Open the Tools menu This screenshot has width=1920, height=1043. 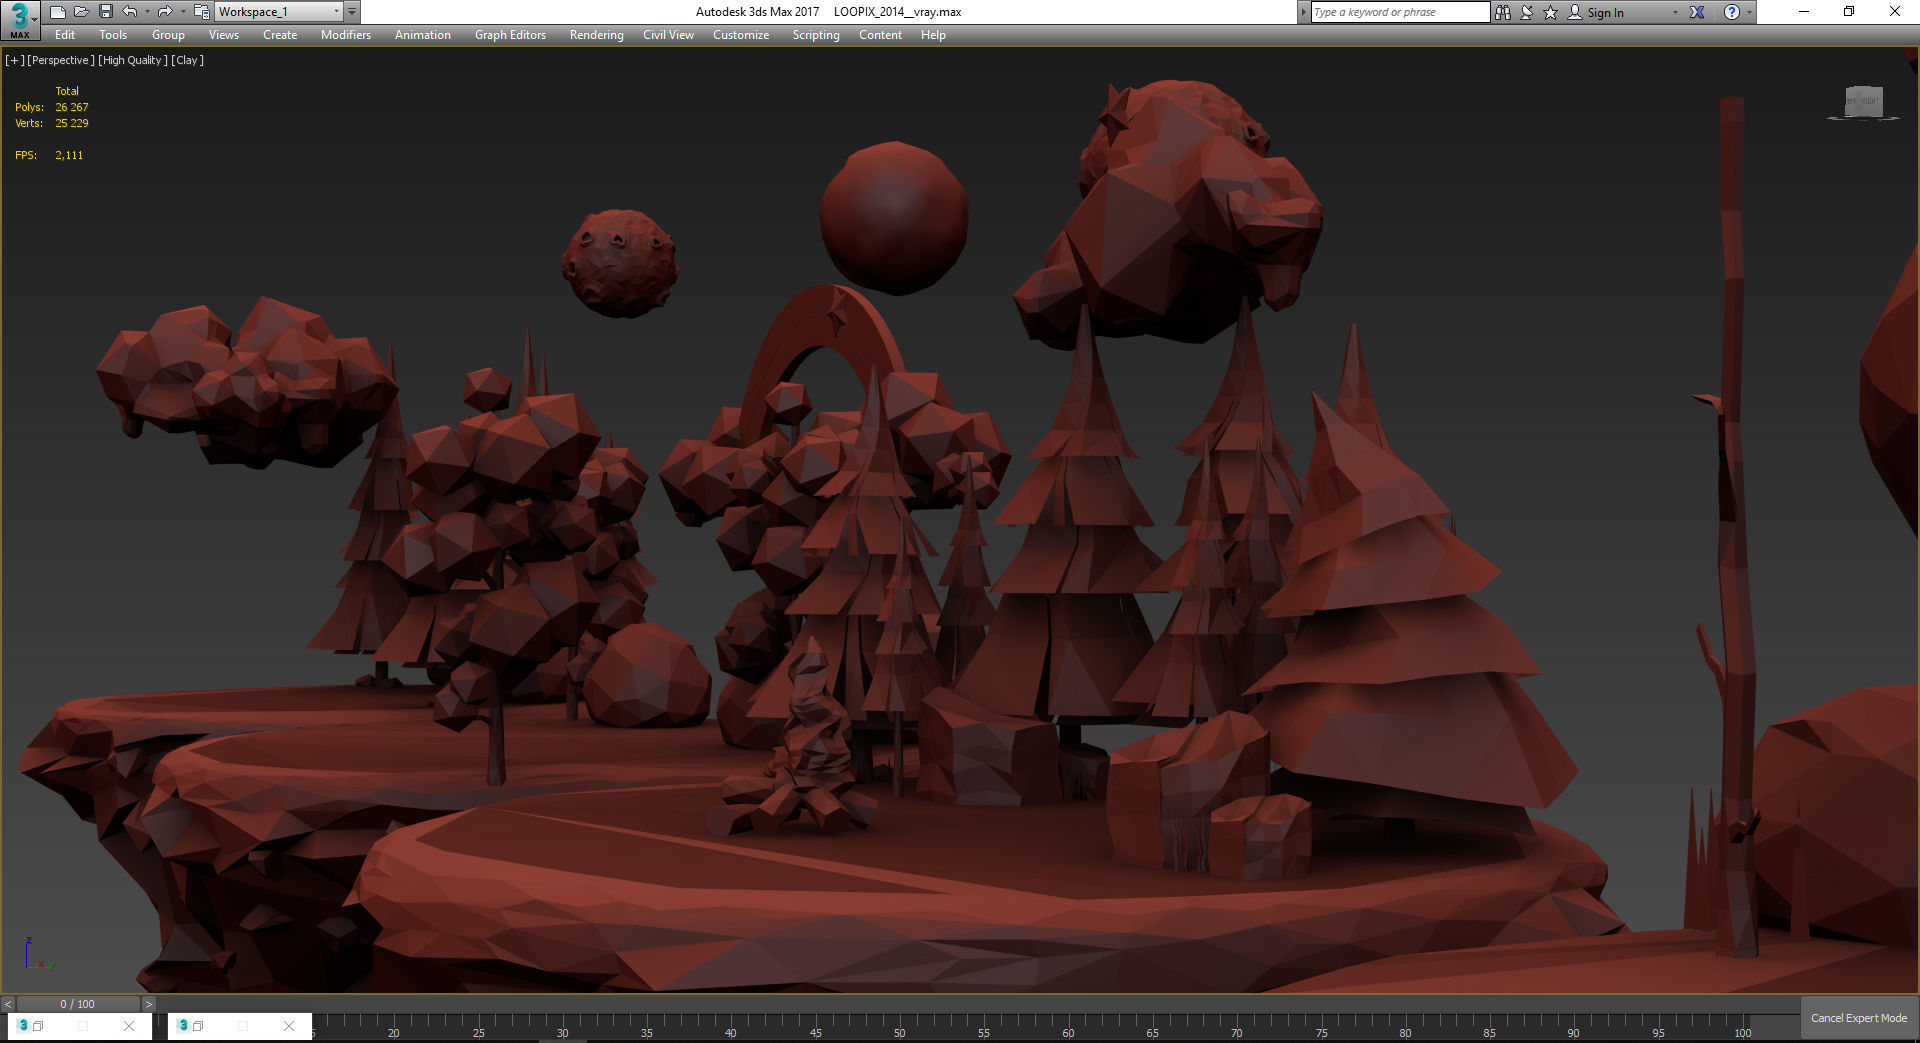tap(113, 35)
